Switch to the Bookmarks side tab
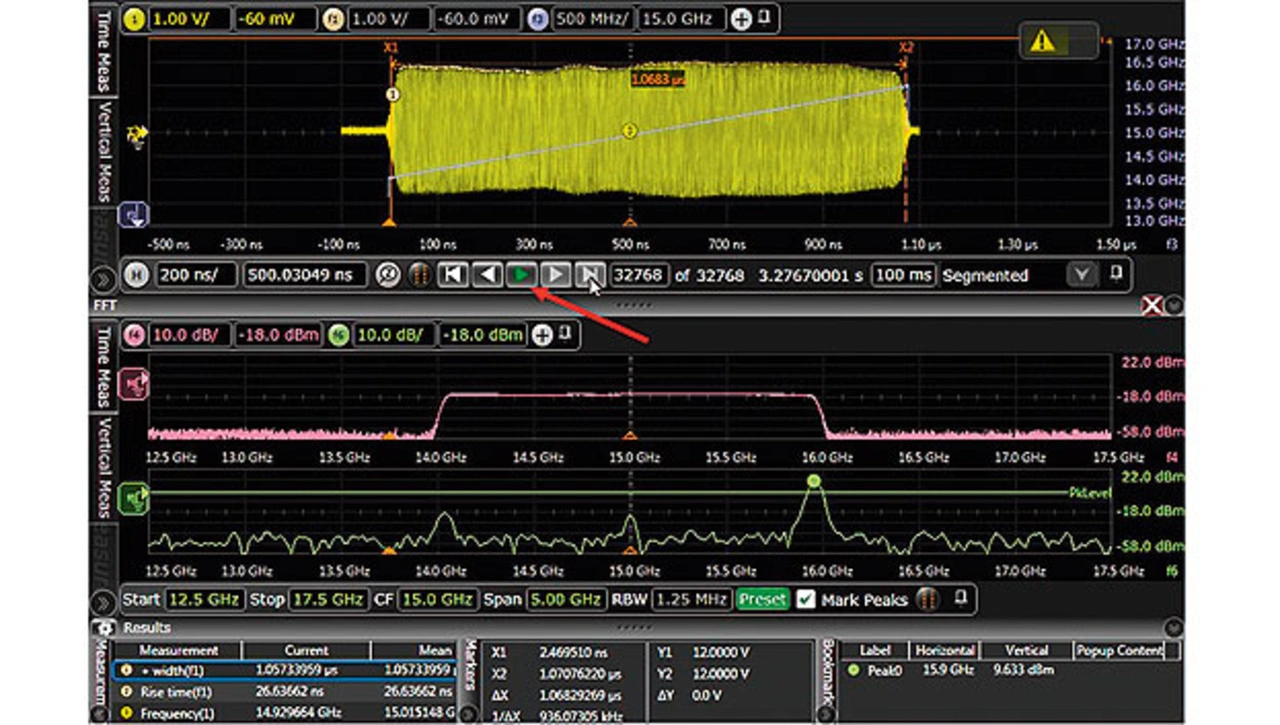The image size is (1280, 725). click(x=826, y=674)
